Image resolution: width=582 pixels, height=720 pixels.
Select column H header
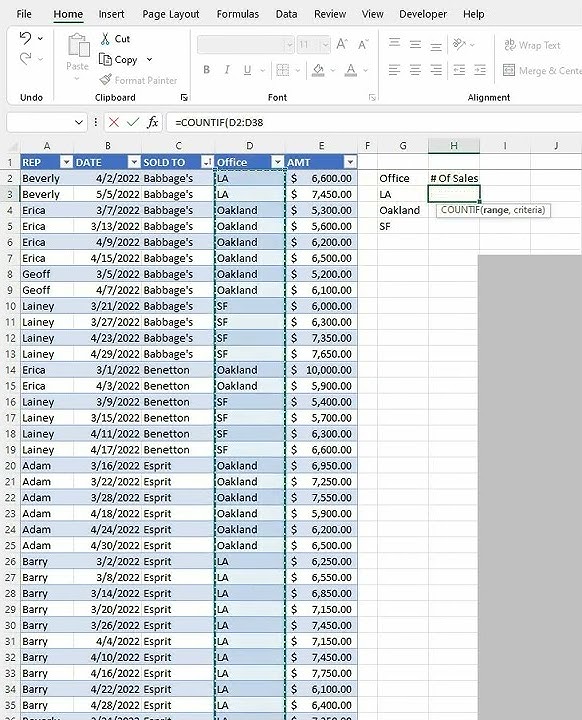click(454, 146)
